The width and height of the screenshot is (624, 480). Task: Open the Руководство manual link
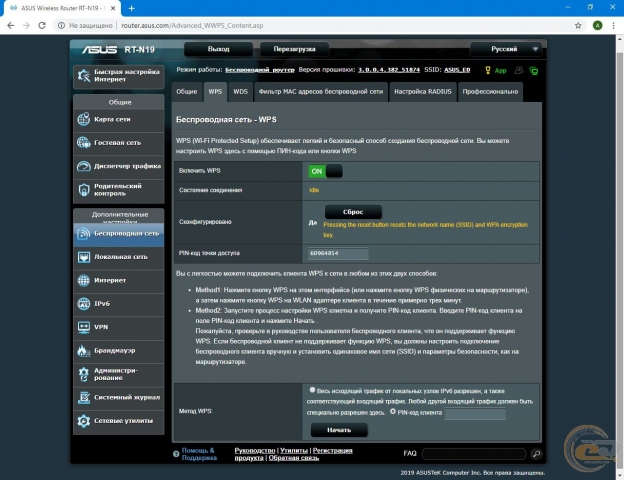pos(255,451)
